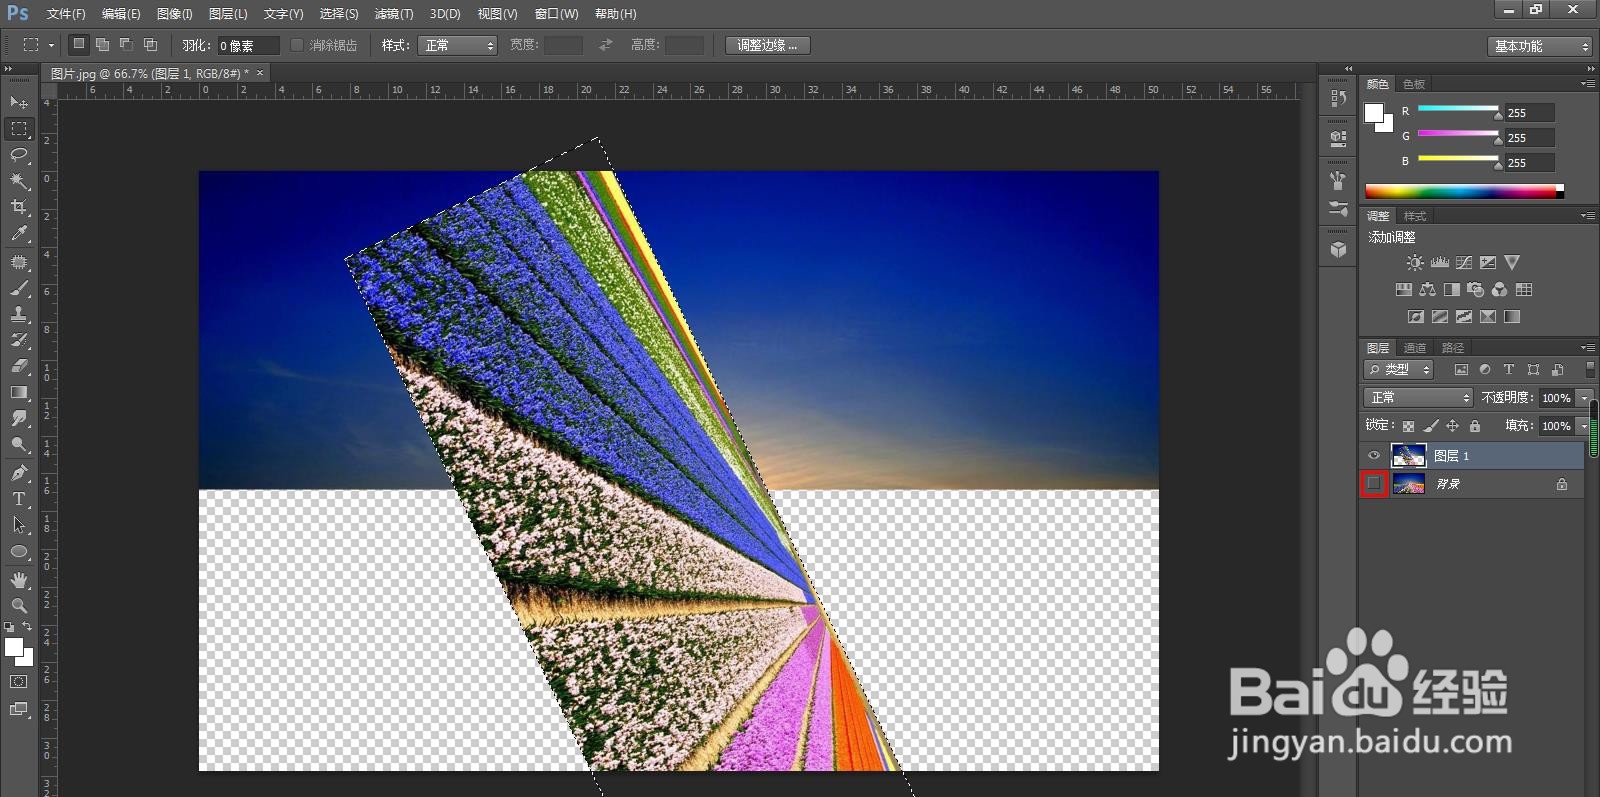This screenshot has height=797, width=1600.
Task: Toggle type layer filter T icon
Action: pyautogui.click(x=1509, y=370)
